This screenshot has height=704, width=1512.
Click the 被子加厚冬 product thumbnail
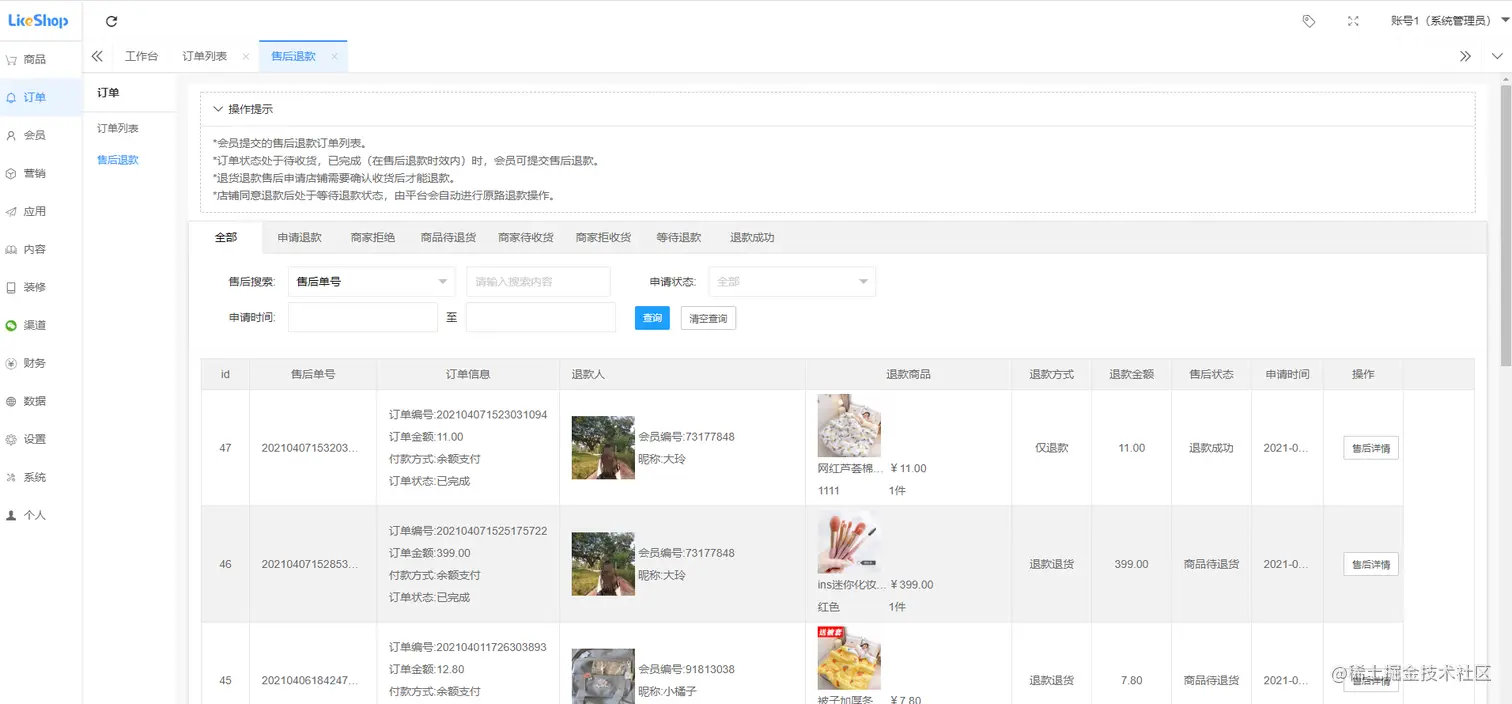pos(849,658)
